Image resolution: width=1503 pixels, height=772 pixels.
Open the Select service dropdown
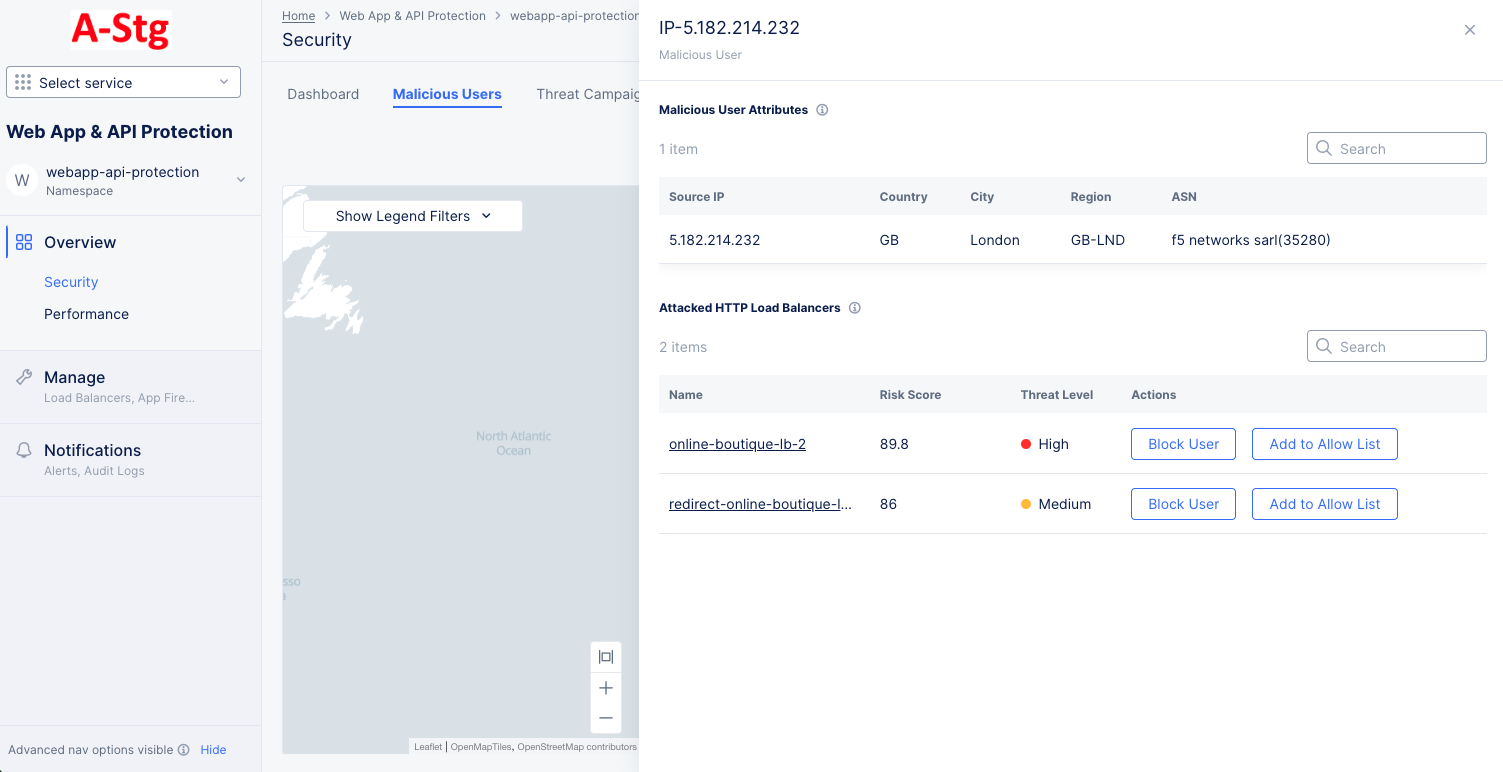pos(226,82)
